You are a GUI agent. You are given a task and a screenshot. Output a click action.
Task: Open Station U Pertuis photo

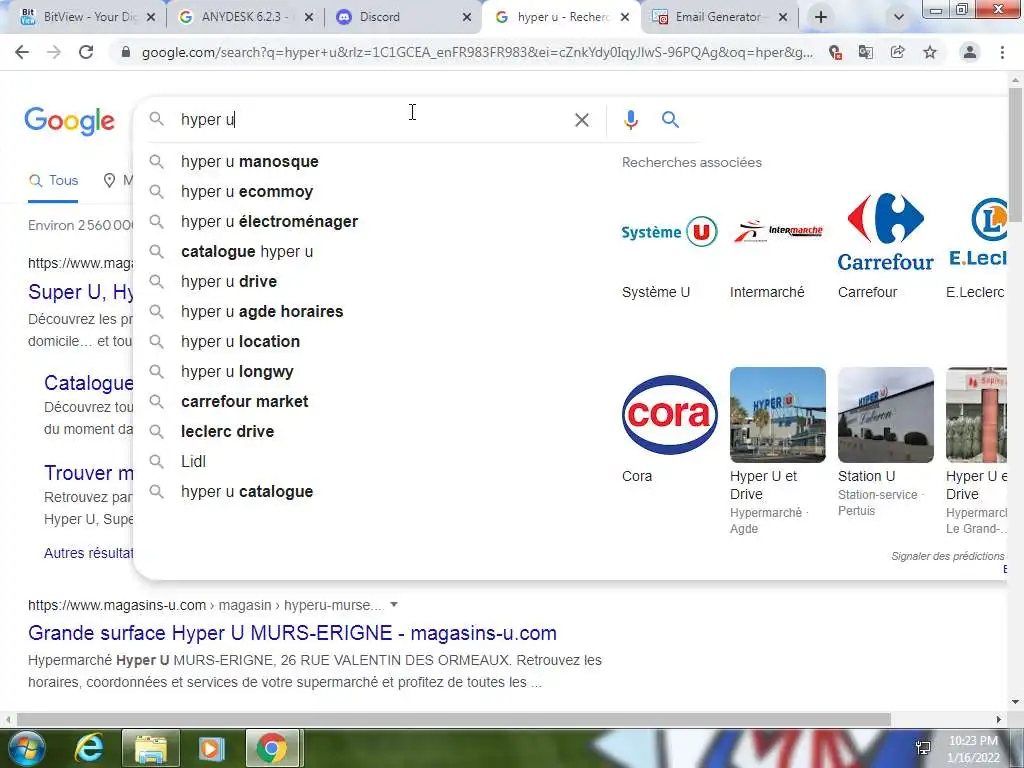click(886, 415)
